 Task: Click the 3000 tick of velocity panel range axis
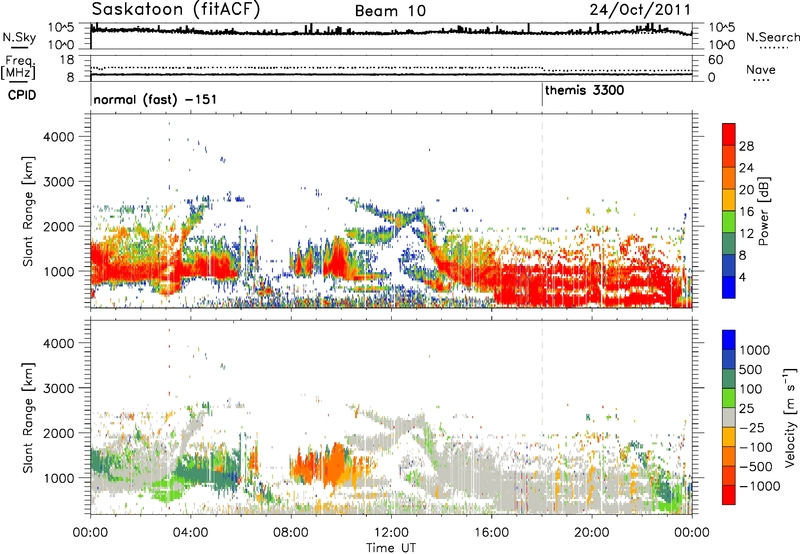(58, 388)
